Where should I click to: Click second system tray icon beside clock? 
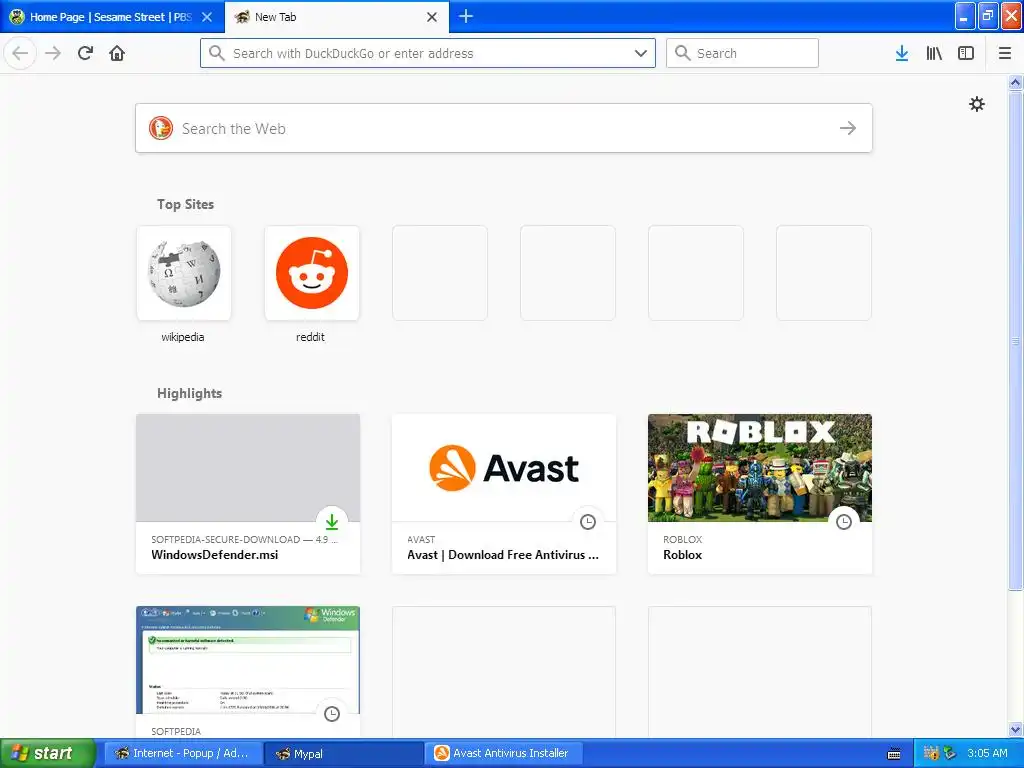click(x=950, y=753)
